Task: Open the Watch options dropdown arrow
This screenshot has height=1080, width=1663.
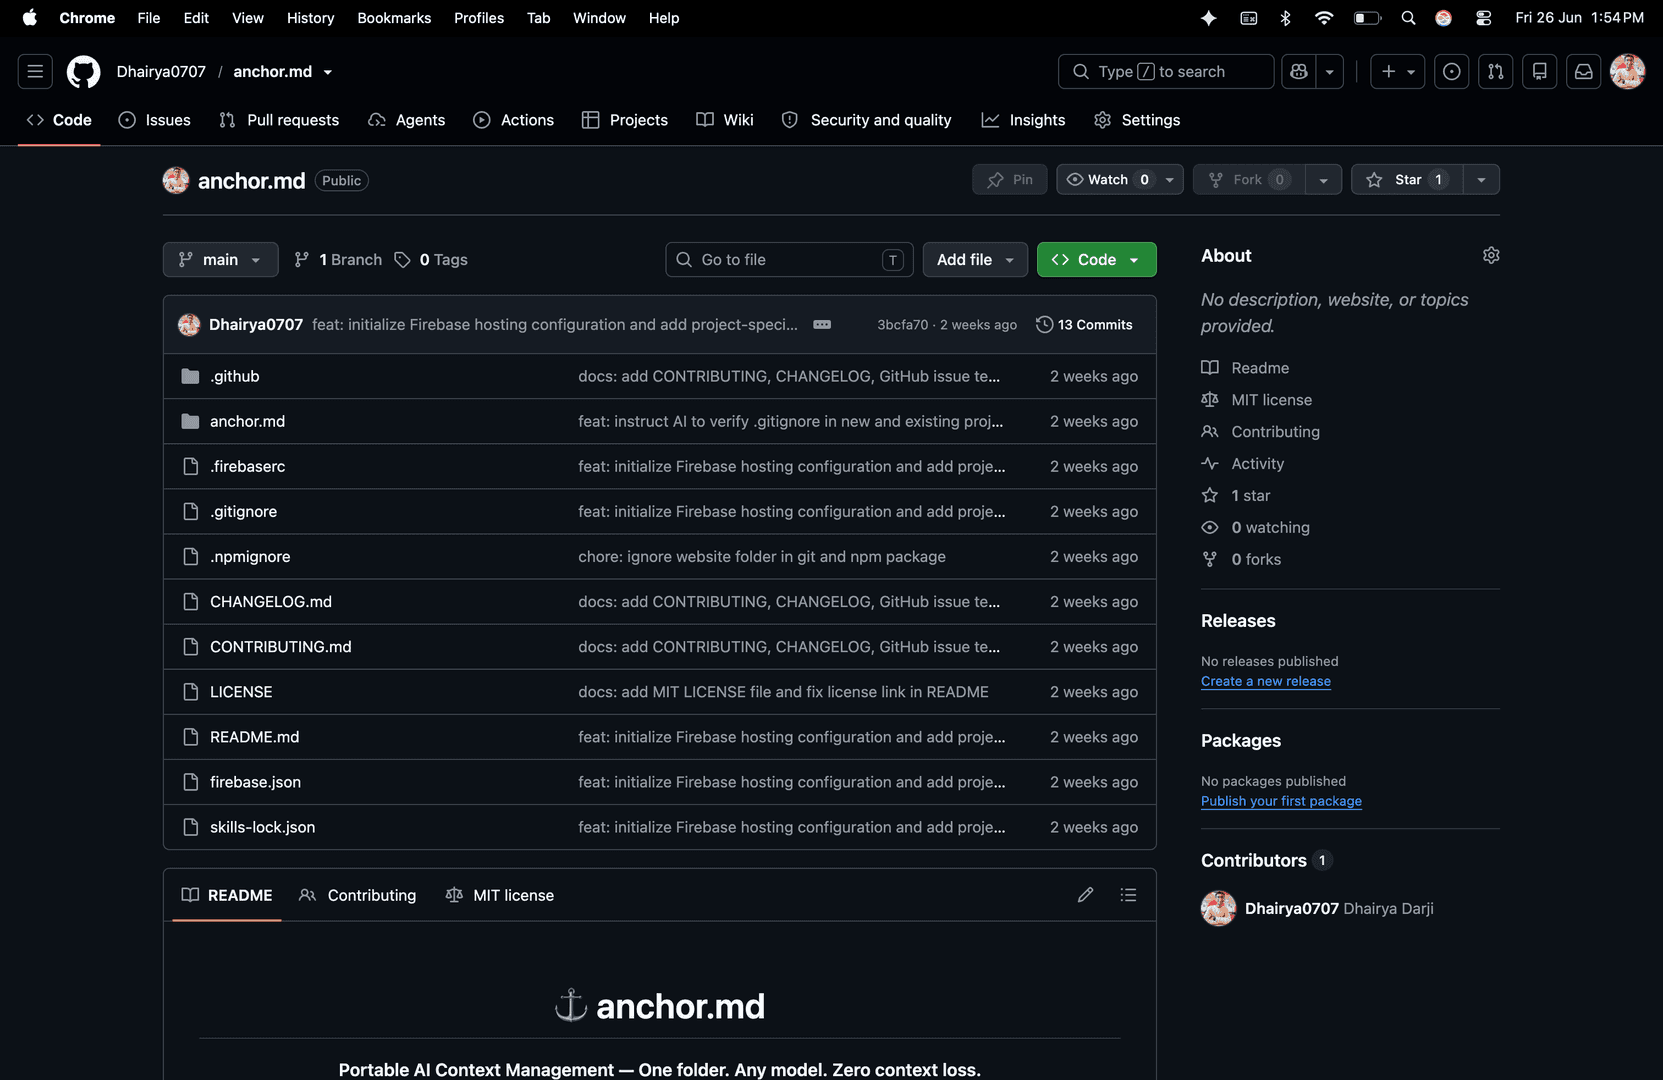Action: tap(1170, 180)
